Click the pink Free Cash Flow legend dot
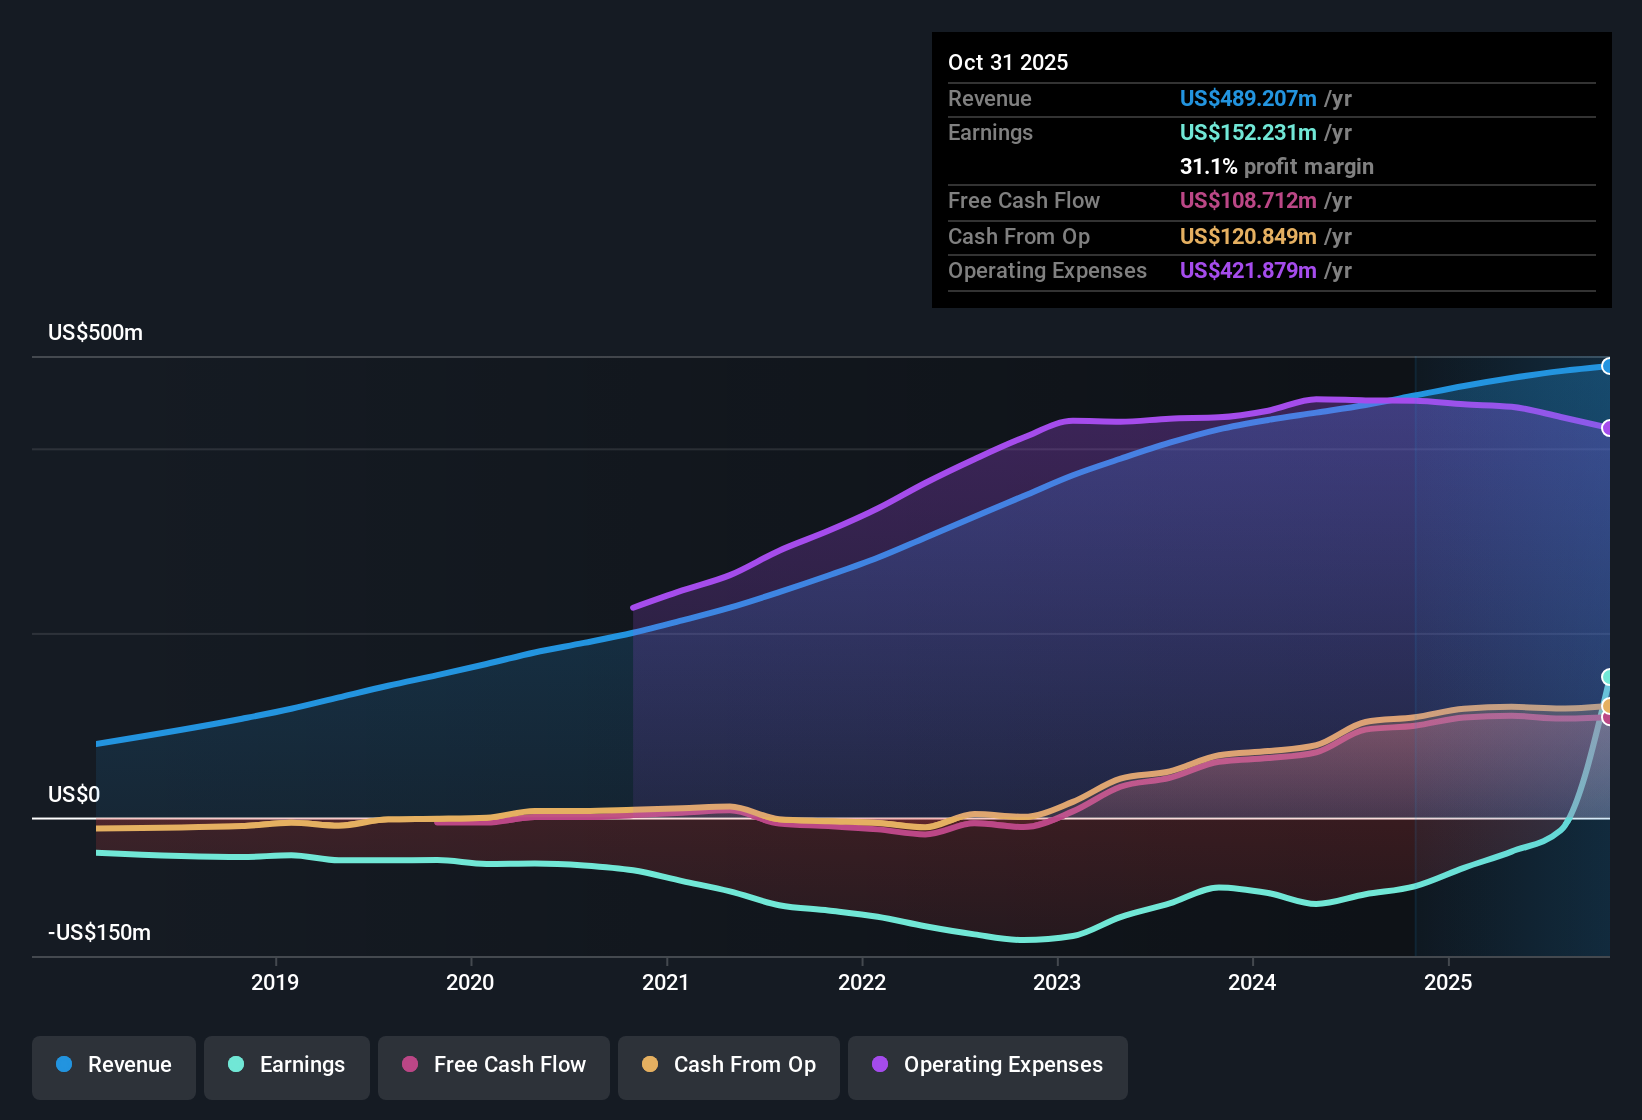Screen dimensions: 1642x1120 410,1065
